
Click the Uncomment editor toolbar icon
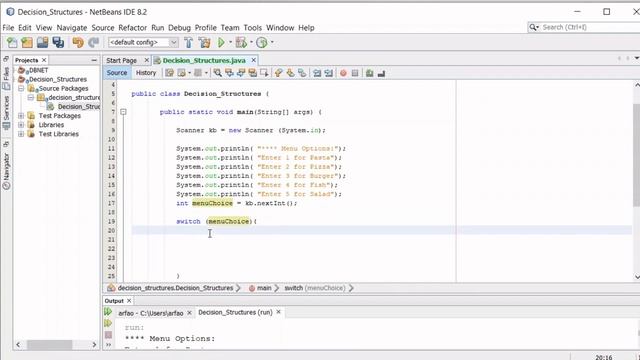[381, 73]
